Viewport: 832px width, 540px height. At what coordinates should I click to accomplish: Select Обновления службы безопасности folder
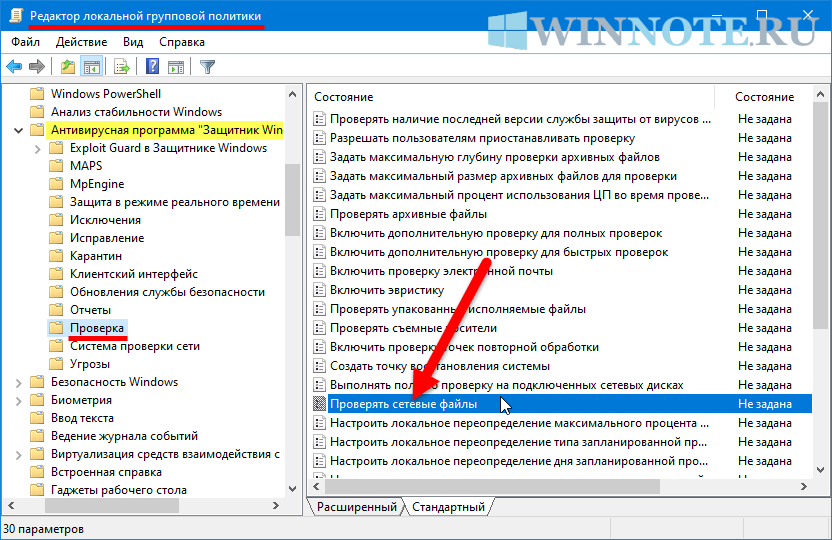[167, 292]
